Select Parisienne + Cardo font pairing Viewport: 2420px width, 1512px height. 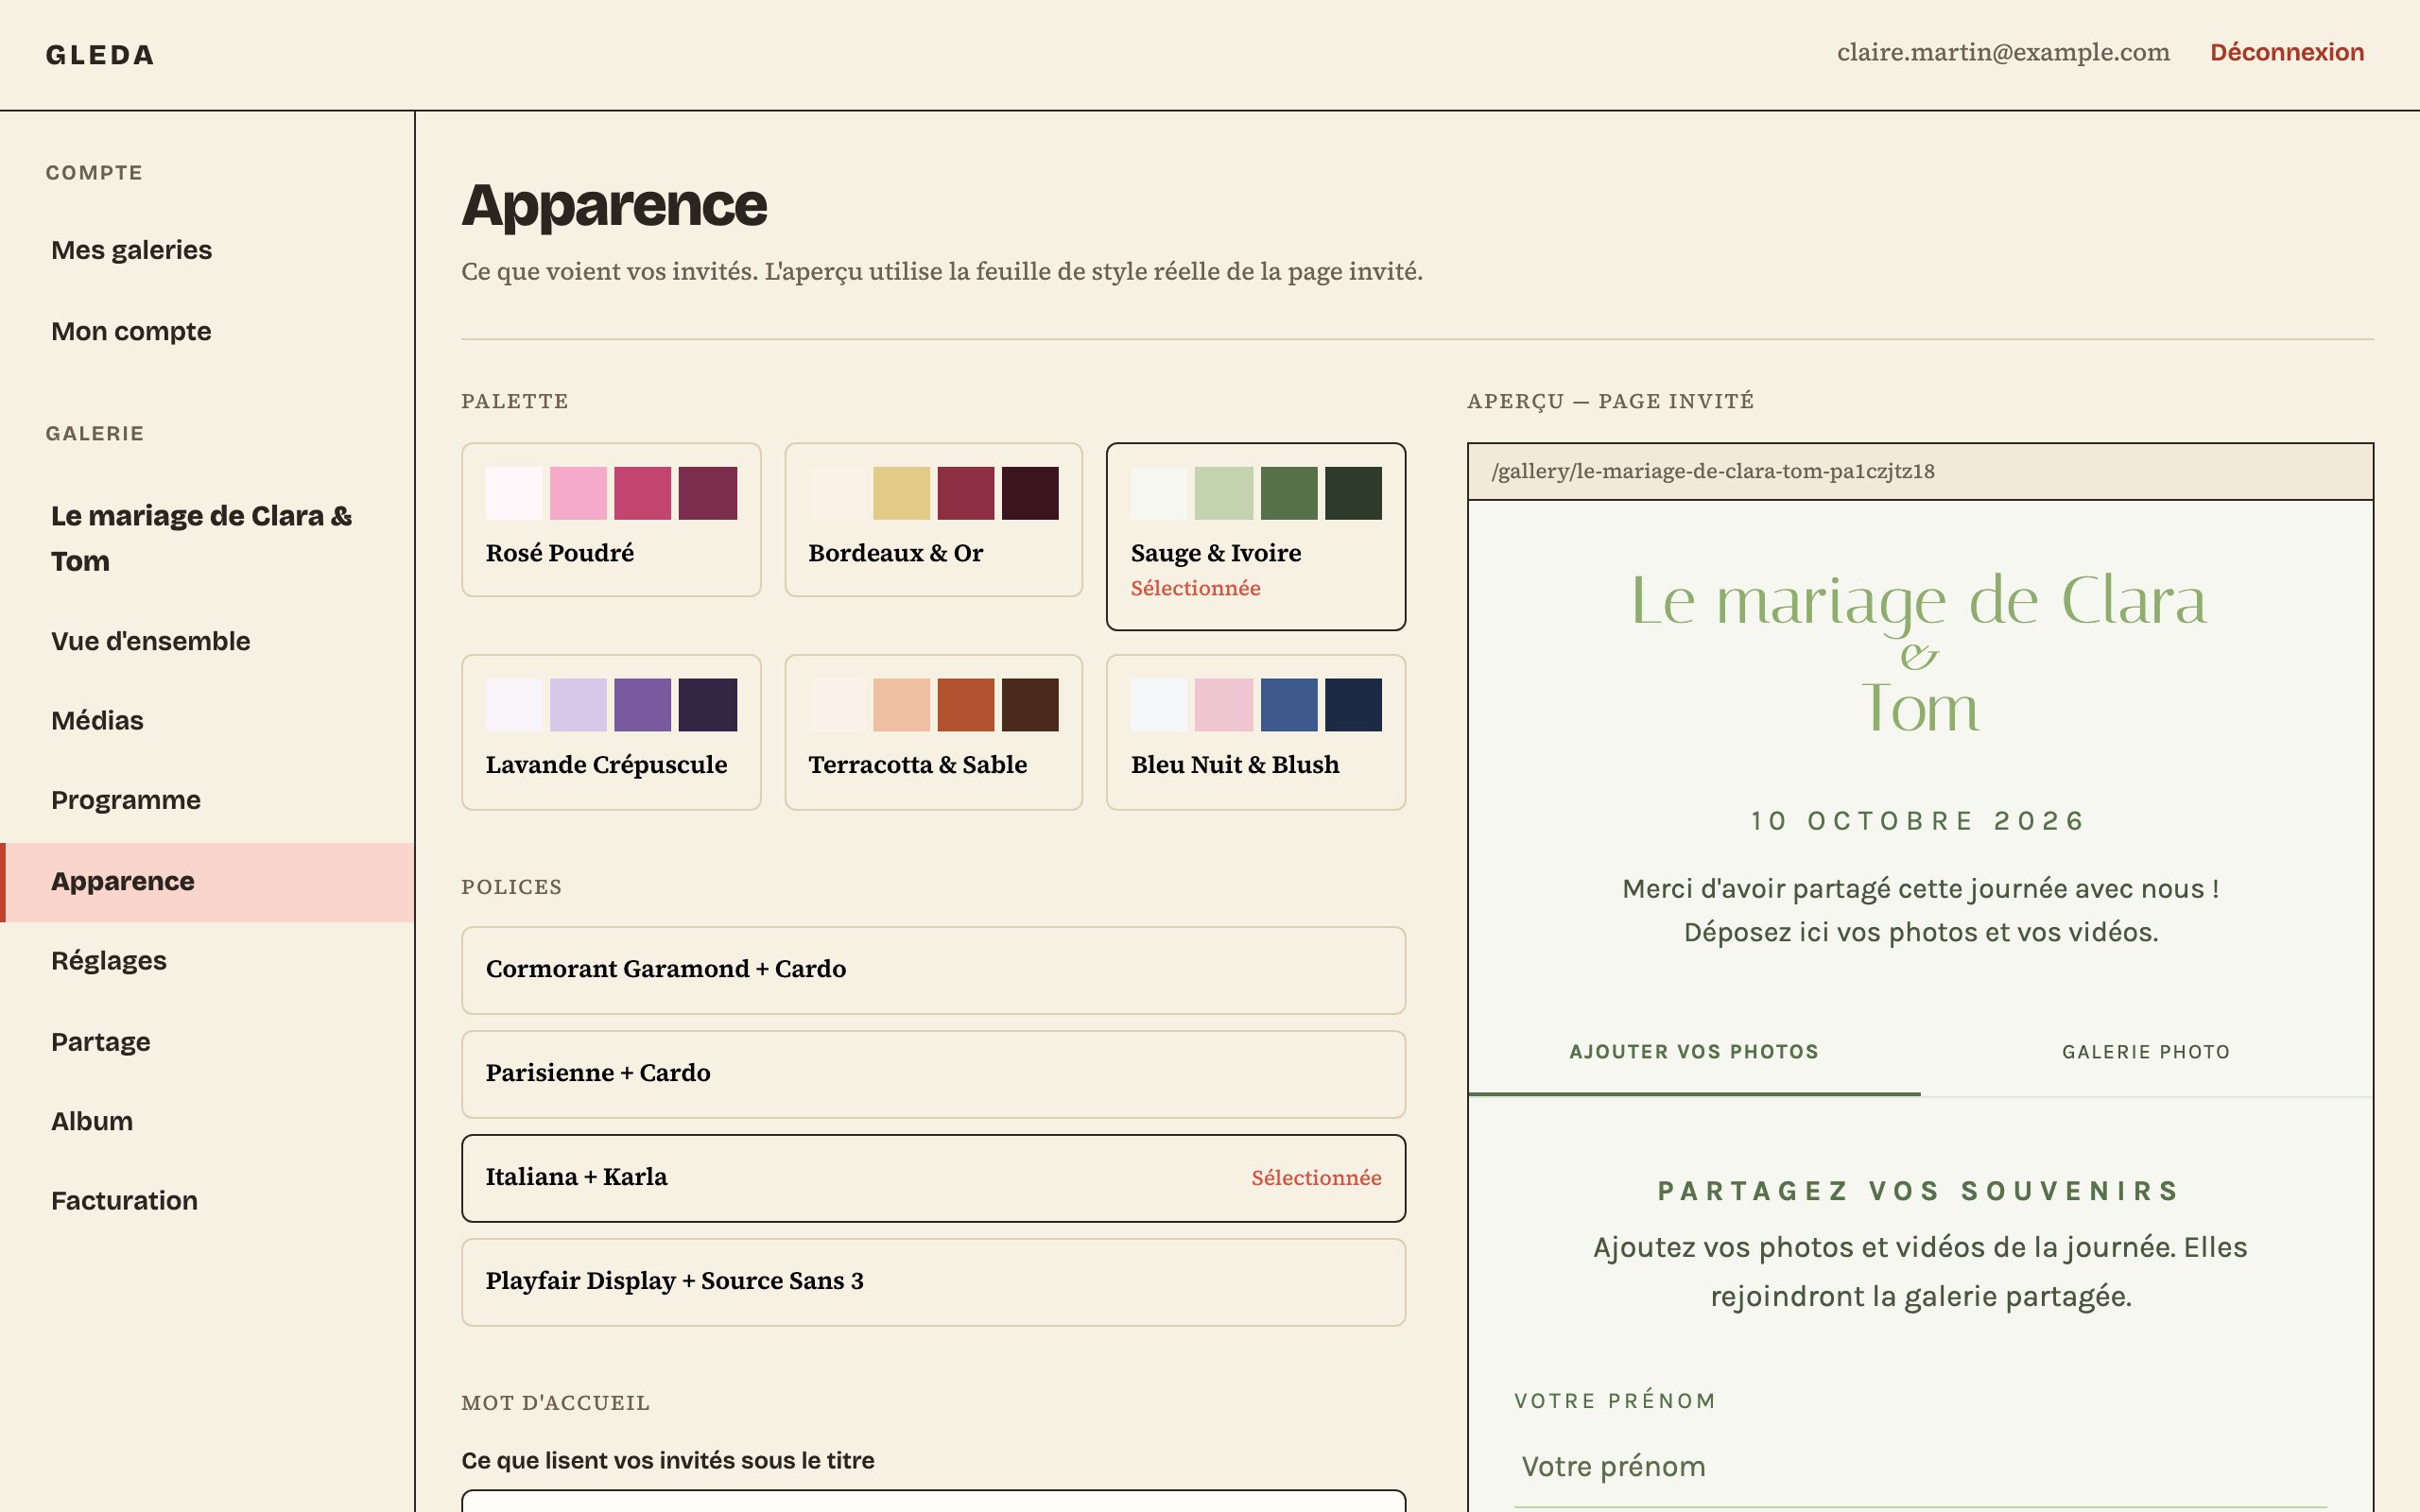[933, 1074]
